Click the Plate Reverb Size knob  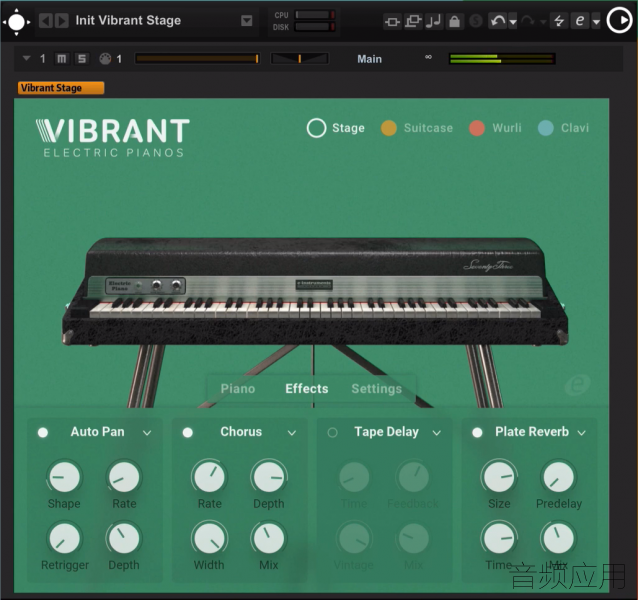pyautogui.click(x=499, y=477)
